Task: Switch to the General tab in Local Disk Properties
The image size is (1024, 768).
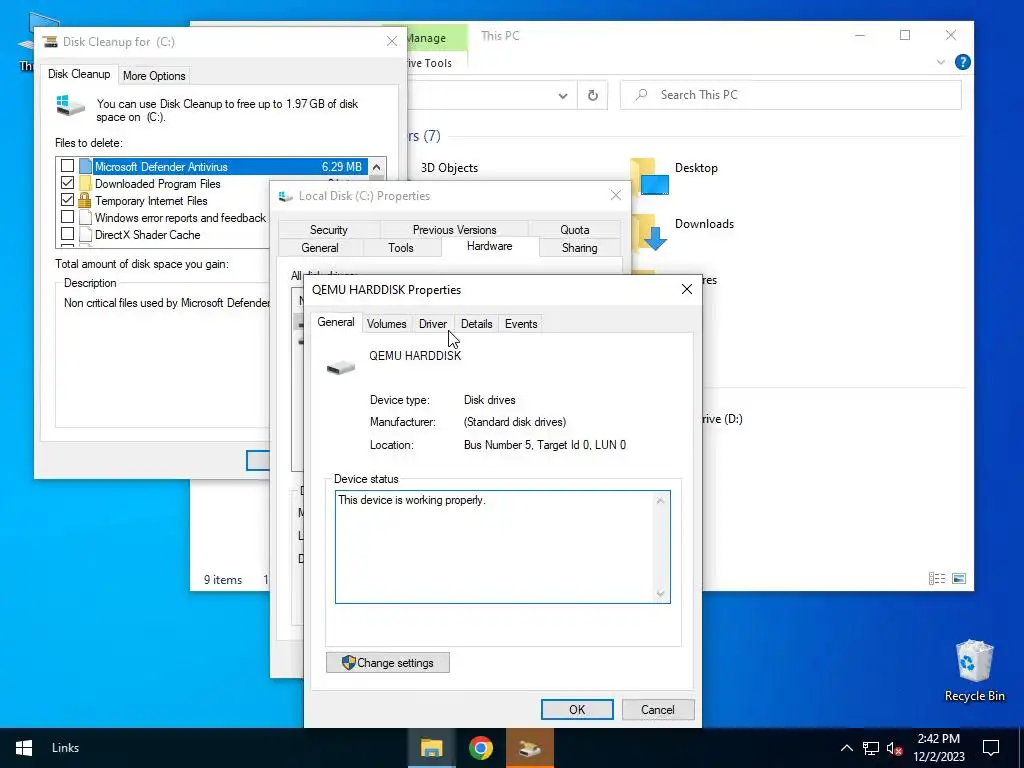Action: (x=320, y=248)
